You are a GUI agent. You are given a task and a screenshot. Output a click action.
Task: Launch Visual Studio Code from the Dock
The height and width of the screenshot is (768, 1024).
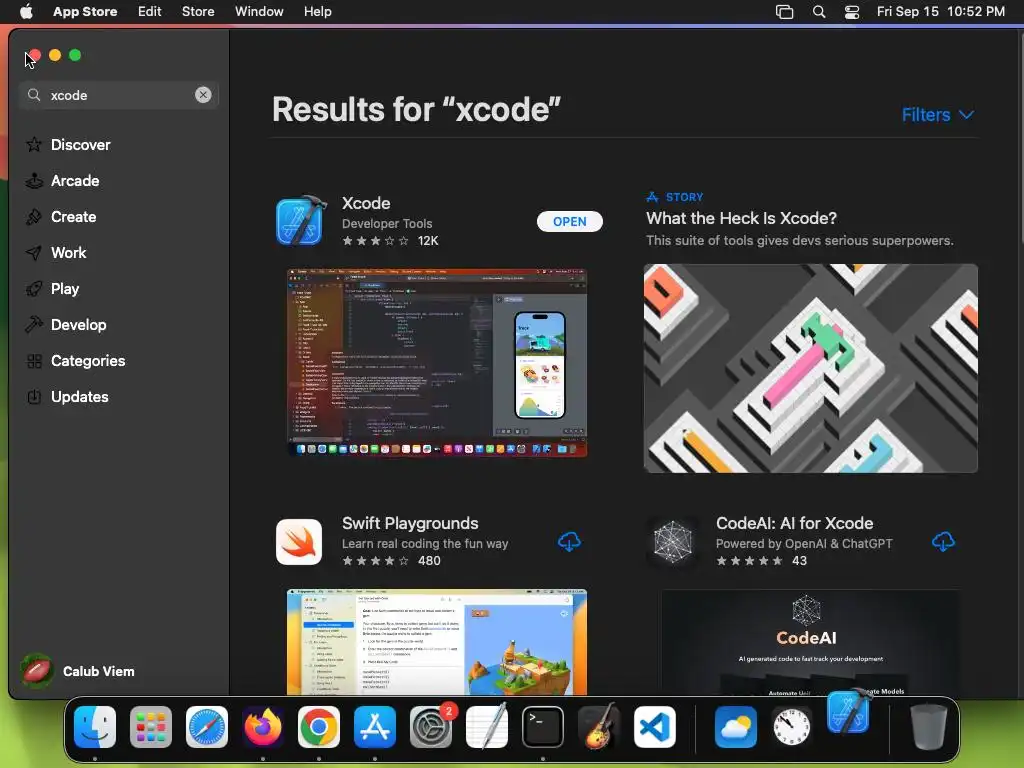coord(655,727)
